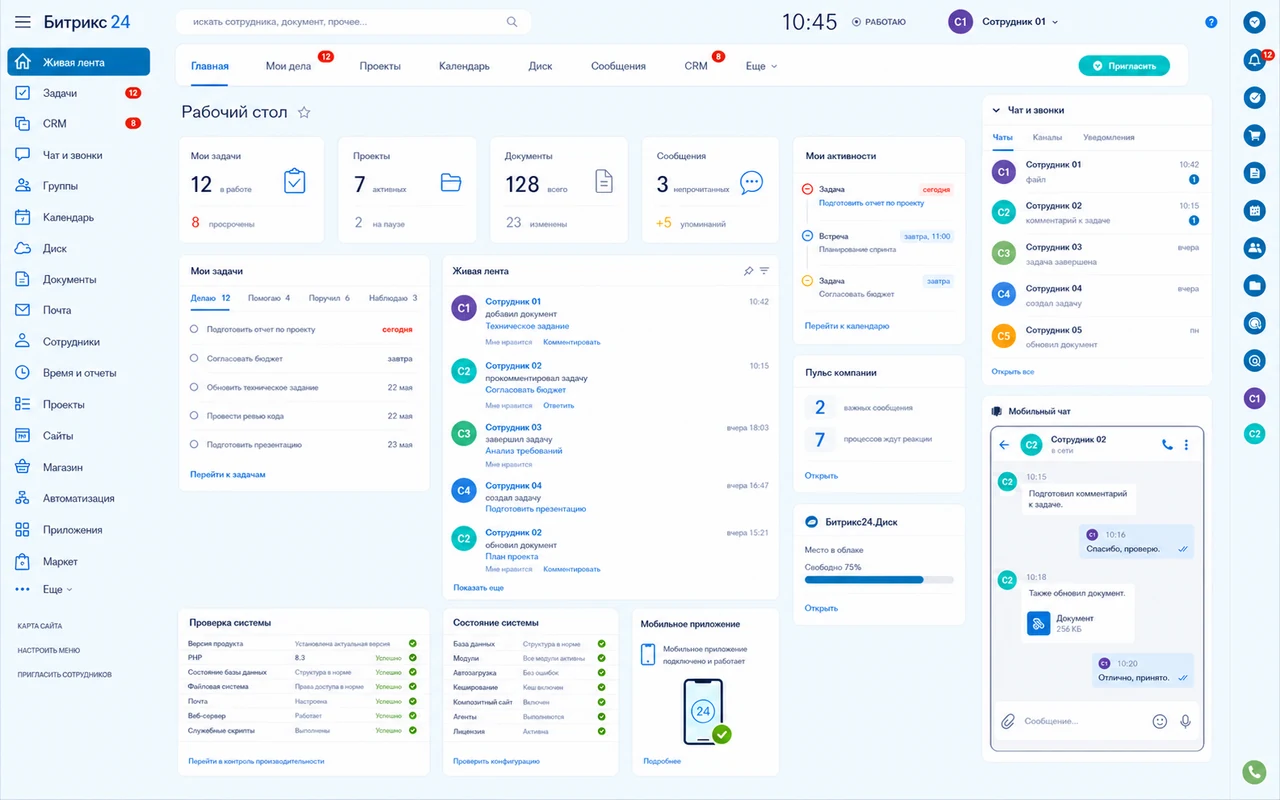The width and height of the screenshot is (1280, 800).
Task: Click the magnifier icon in the search bar
Action: point(512,22)
